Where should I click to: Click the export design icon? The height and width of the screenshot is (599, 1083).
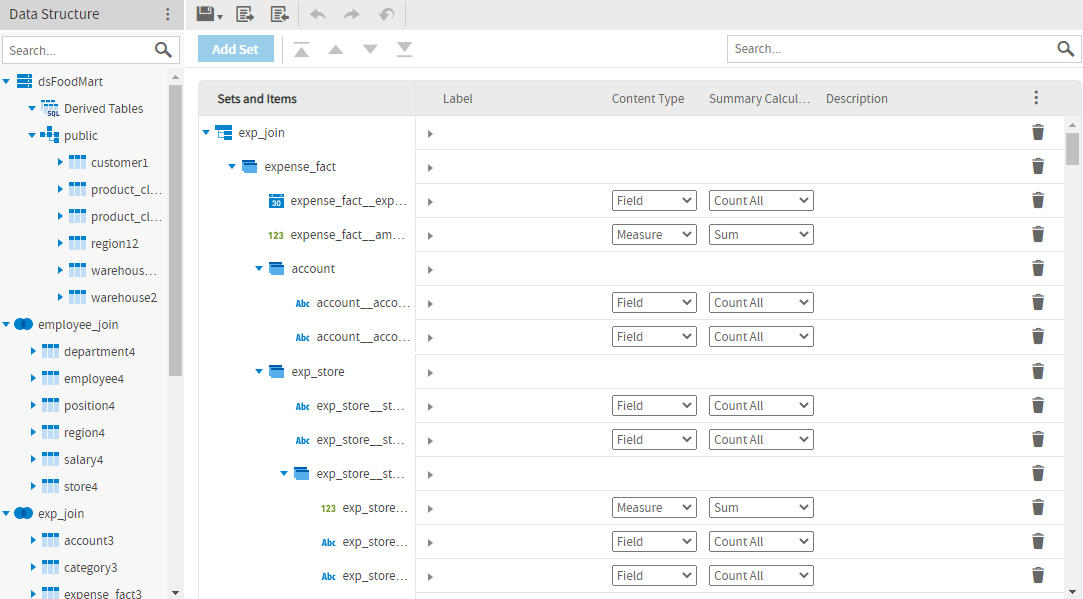tap(245, 14)
